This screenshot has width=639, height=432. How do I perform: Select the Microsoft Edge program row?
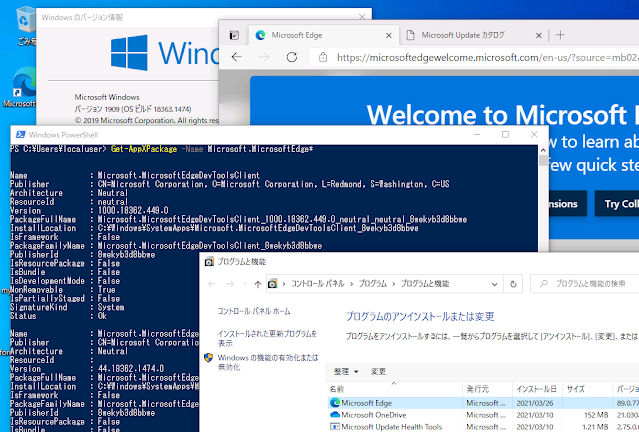tap(483, 403)
